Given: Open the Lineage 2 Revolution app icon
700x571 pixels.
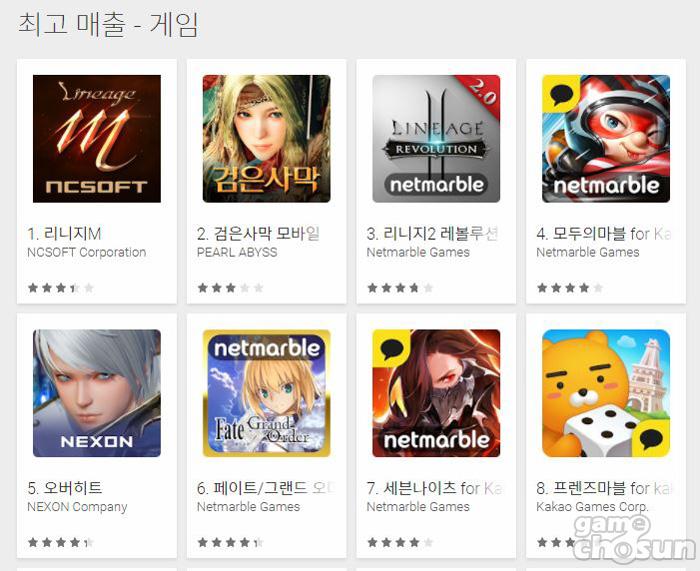Looking at the screenshot, I should 436,138.
